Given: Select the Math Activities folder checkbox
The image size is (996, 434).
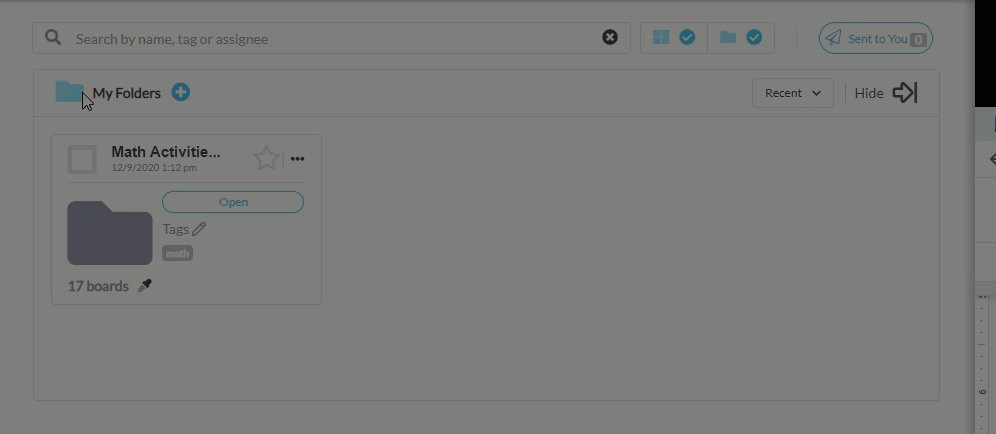Looking at the screenshot, I should tap(82, 159).
